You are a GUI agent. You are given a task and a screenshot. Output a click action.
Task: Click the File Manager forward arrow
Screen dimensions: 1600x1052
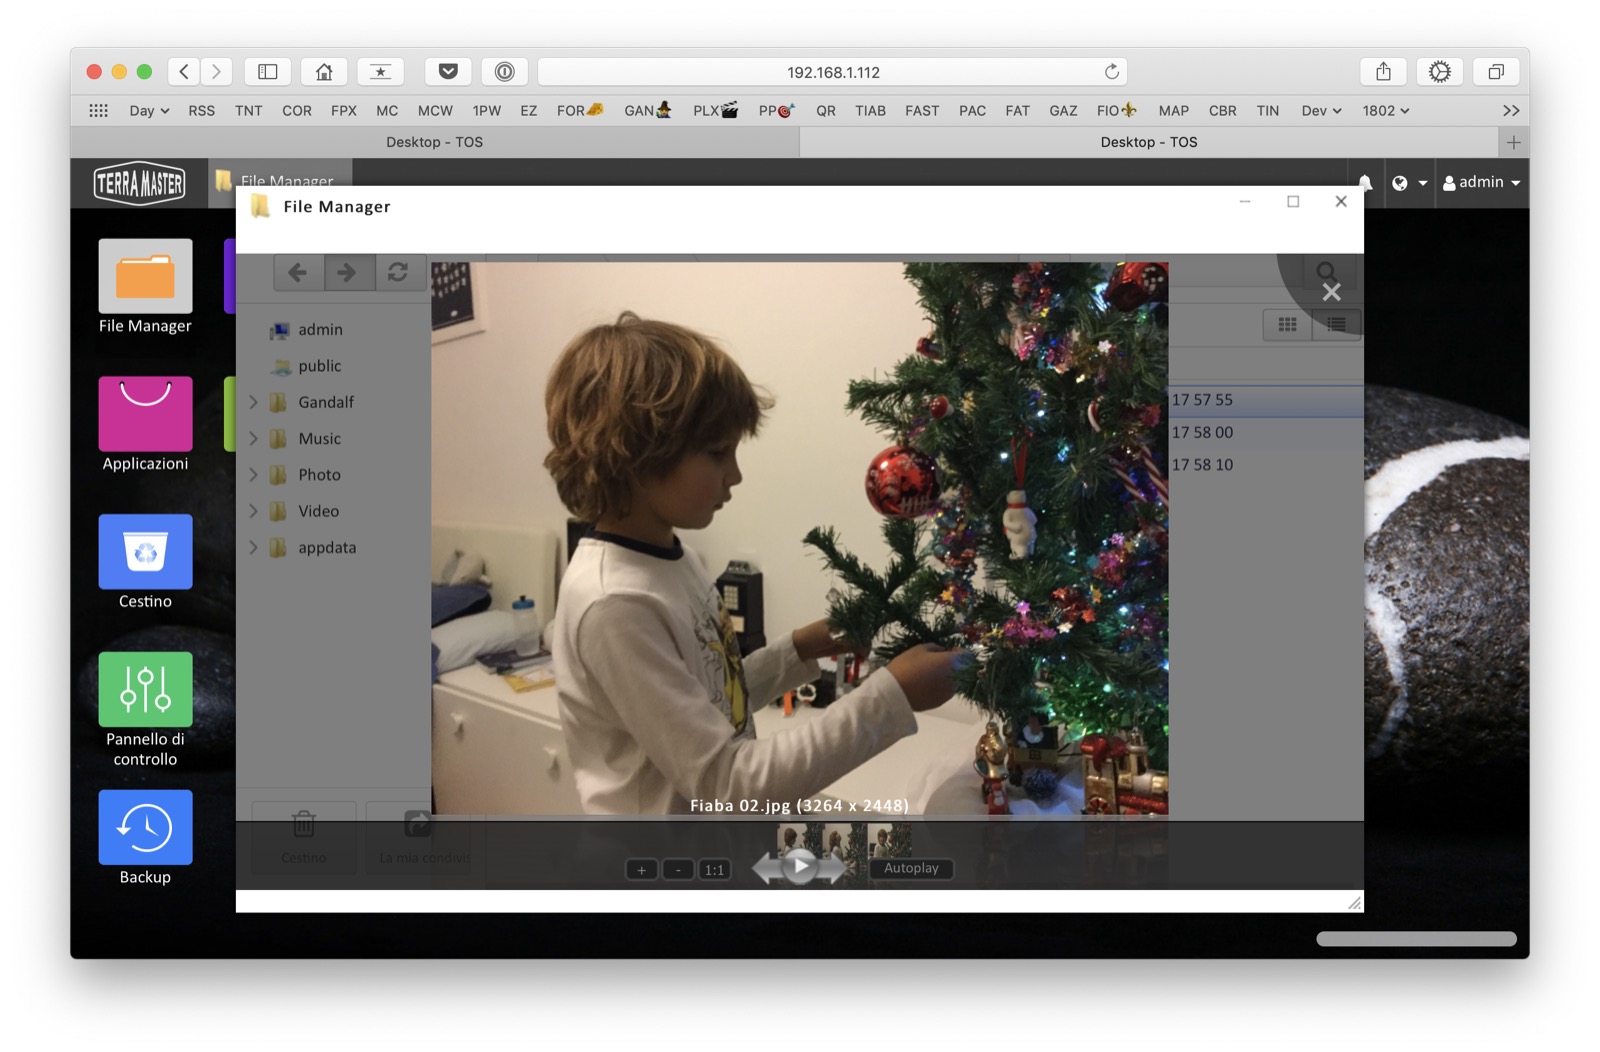pyautogui.click(x=346, y=272)
